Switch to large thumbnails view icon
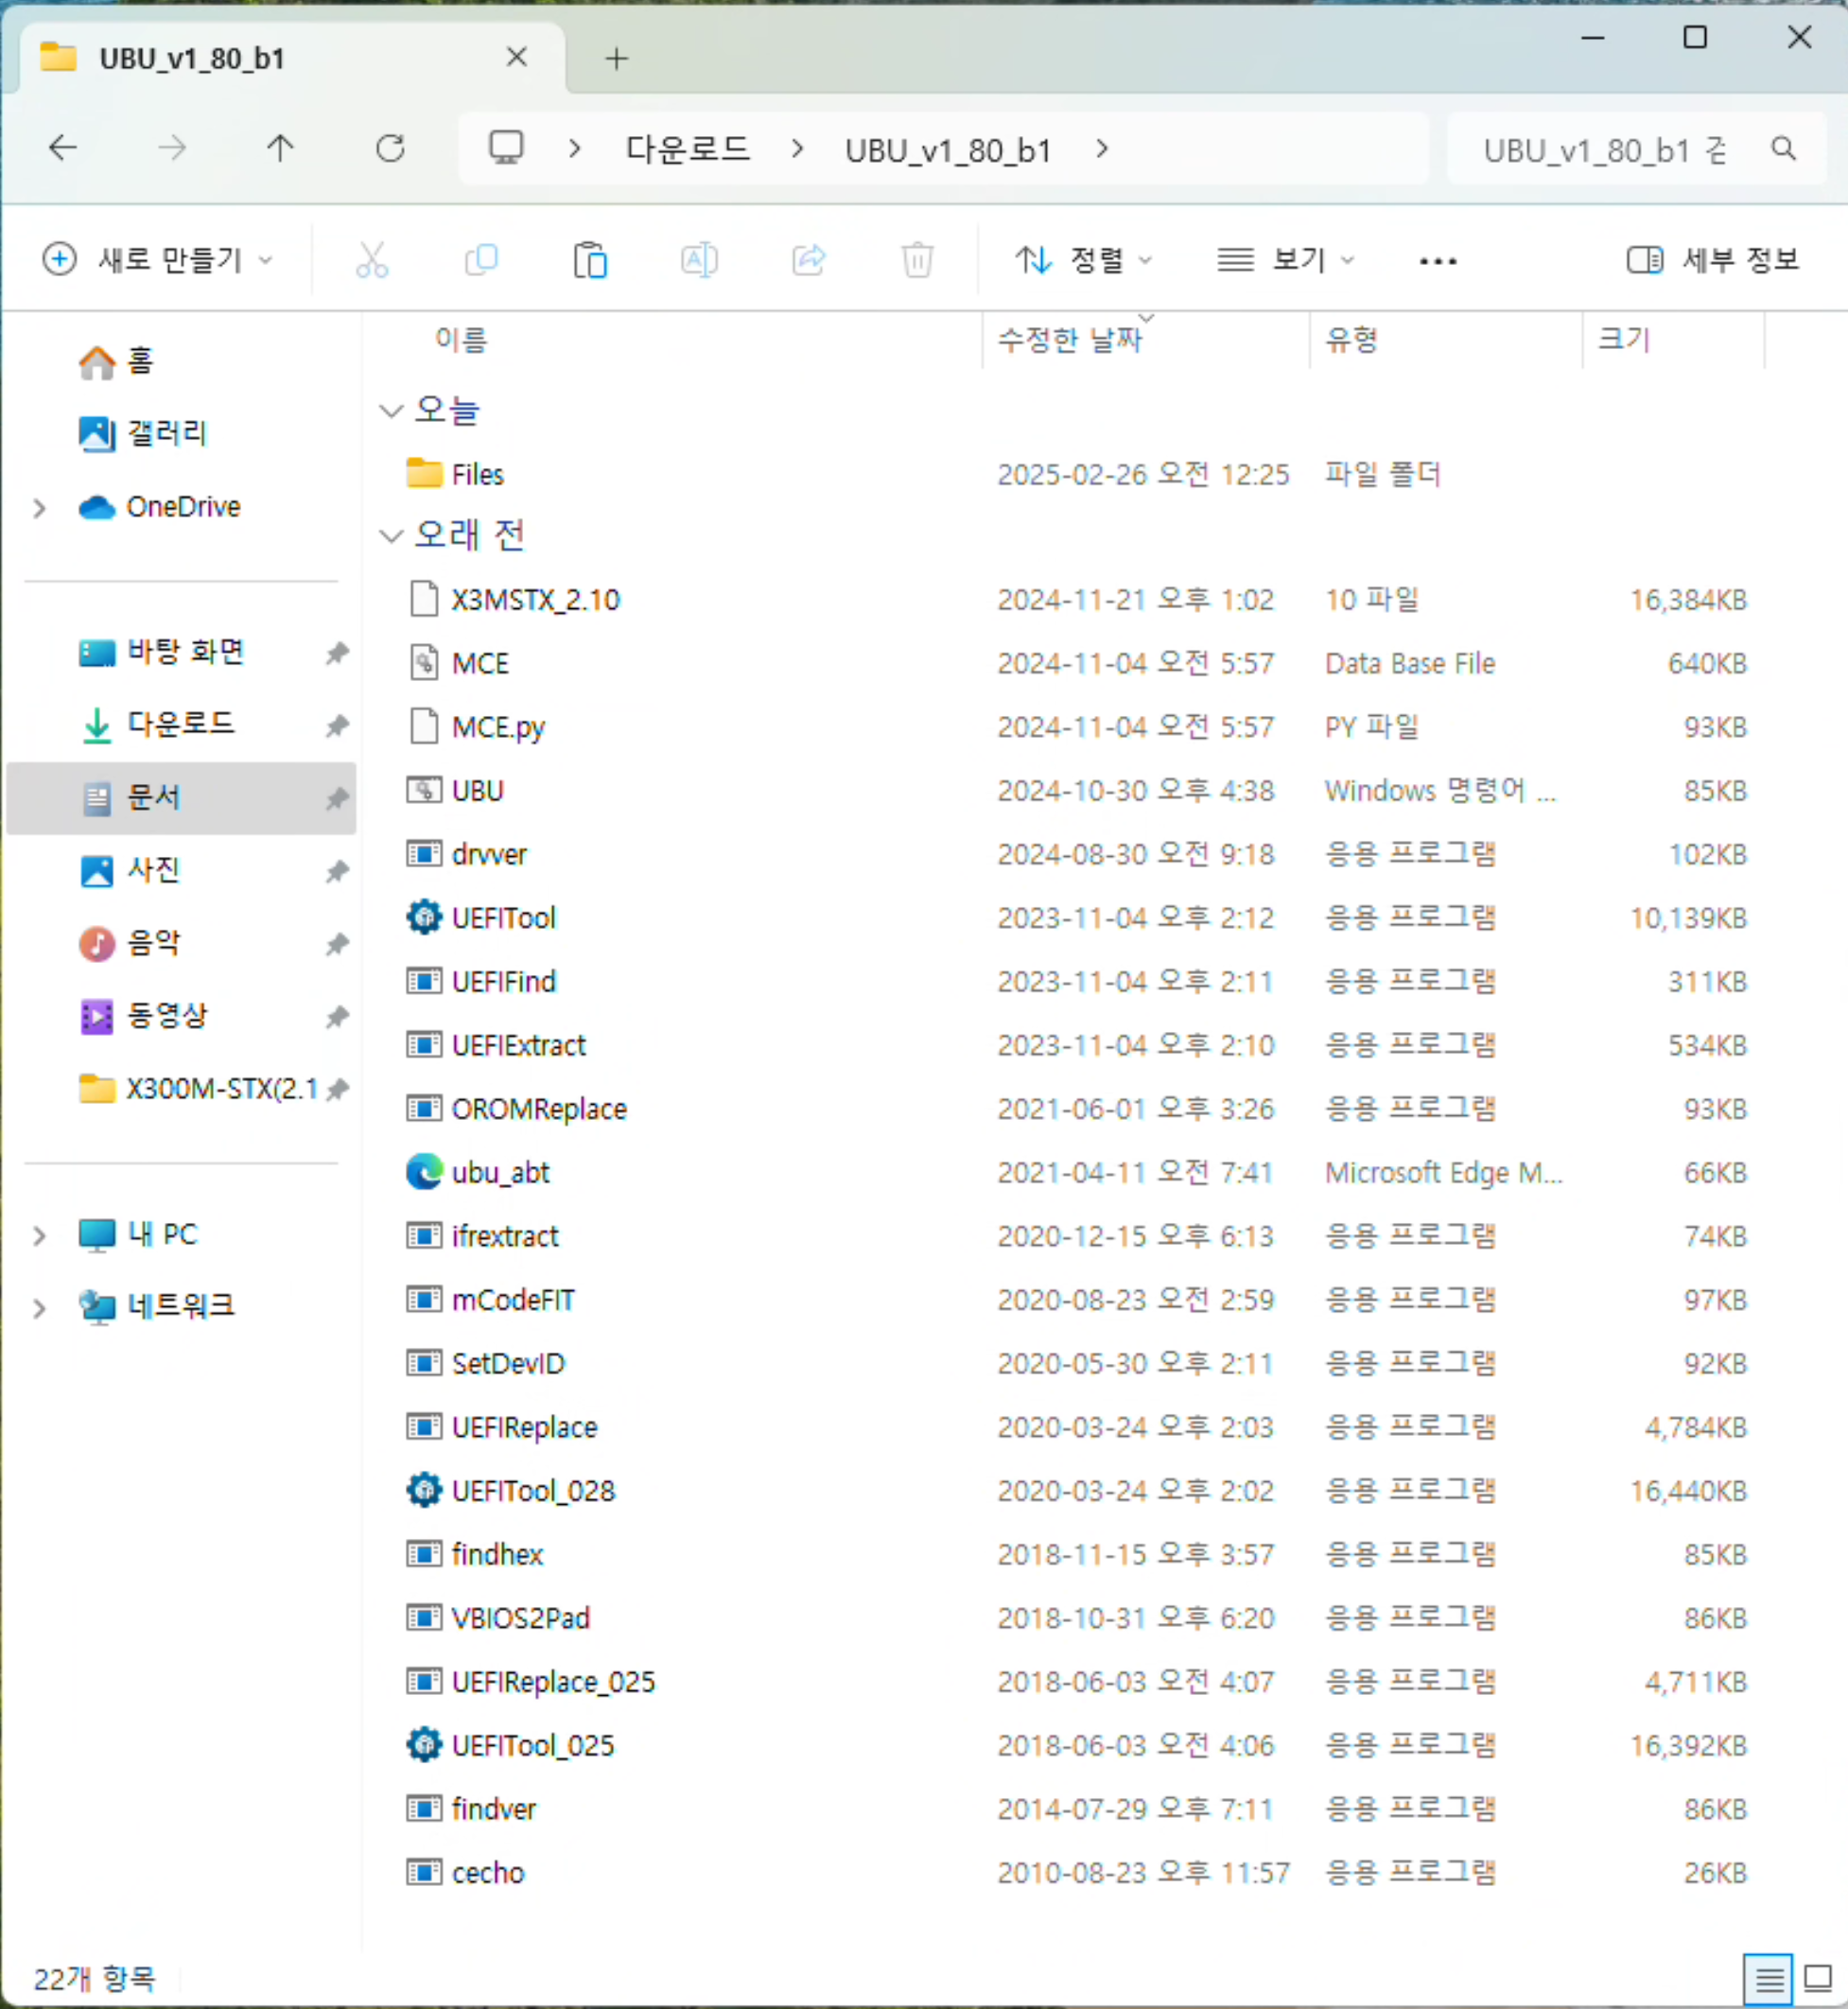This screenshot has width=1848, height=2009. (1817, 1978)
